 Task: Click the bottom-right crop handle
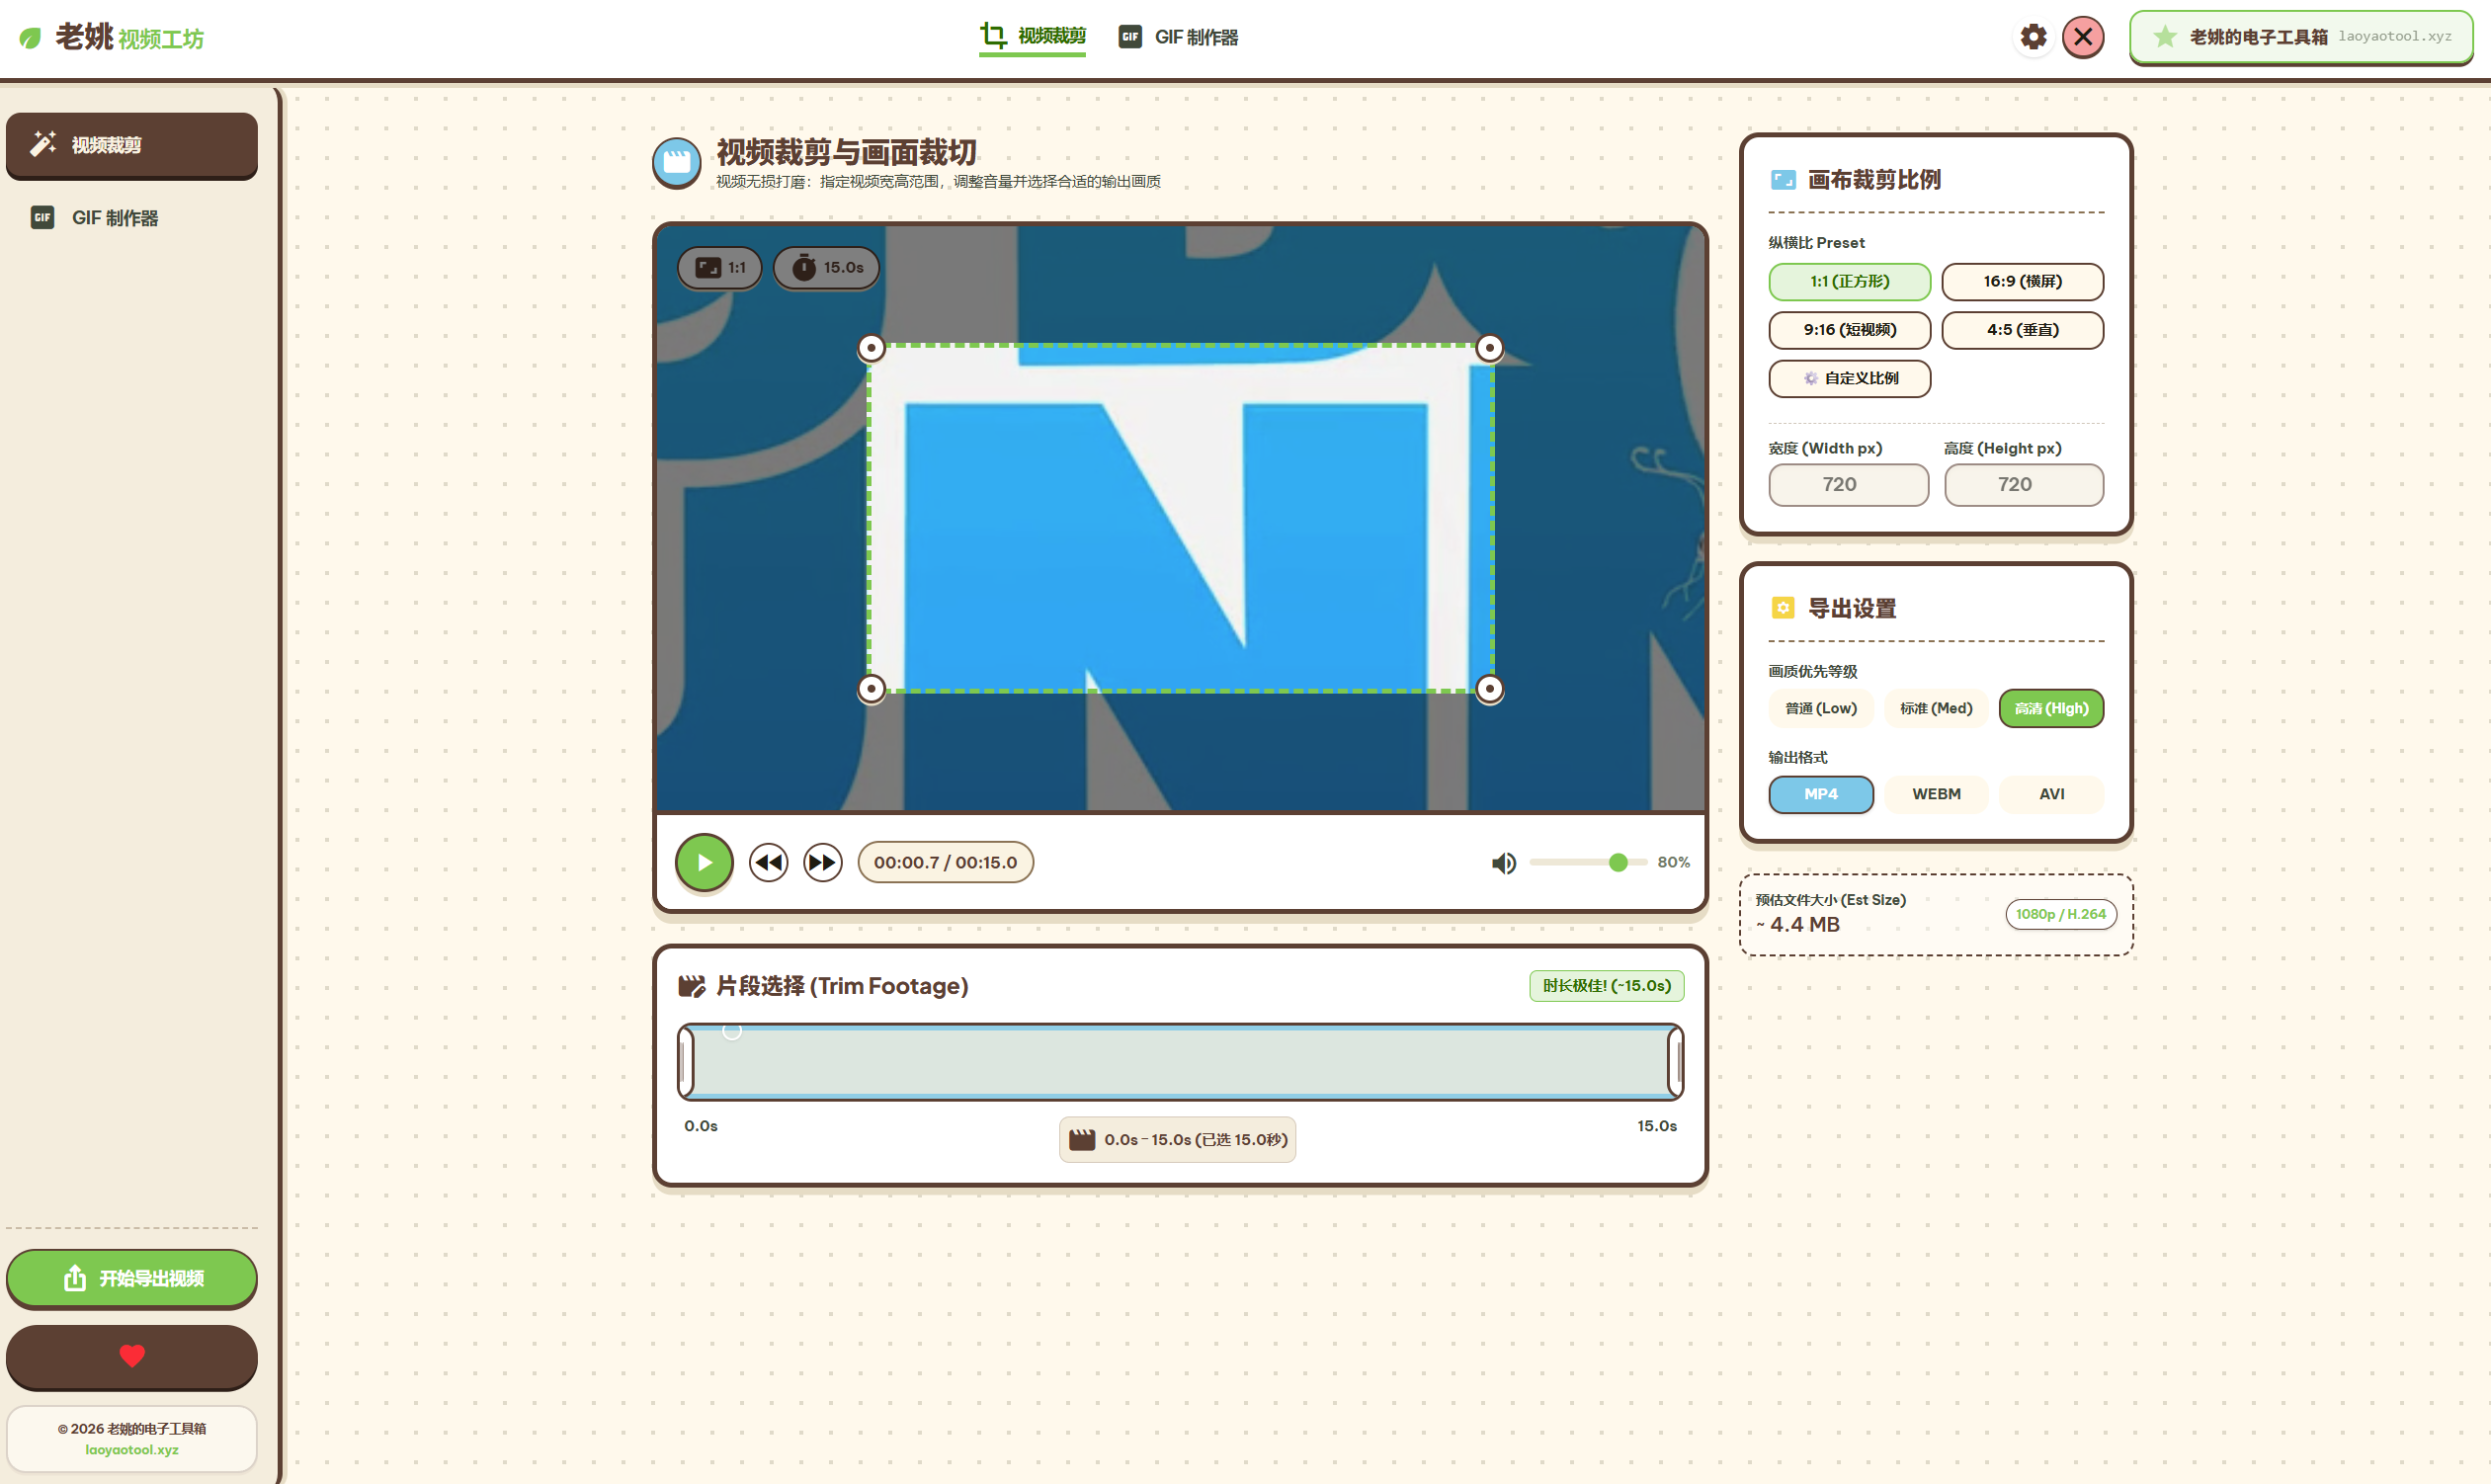click(x=1489, y=689)
